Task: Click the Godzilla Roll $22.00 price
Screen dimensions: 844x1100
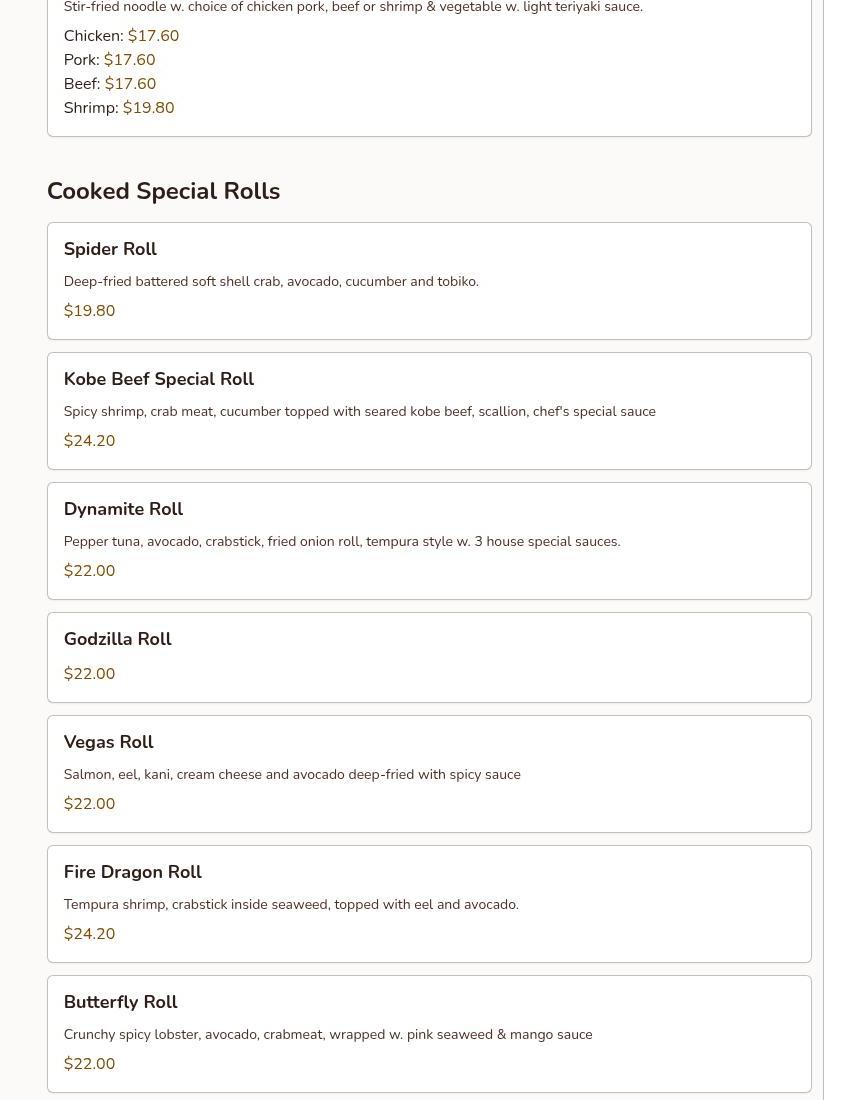Action: pyautogui.click(x=89, y=674)
